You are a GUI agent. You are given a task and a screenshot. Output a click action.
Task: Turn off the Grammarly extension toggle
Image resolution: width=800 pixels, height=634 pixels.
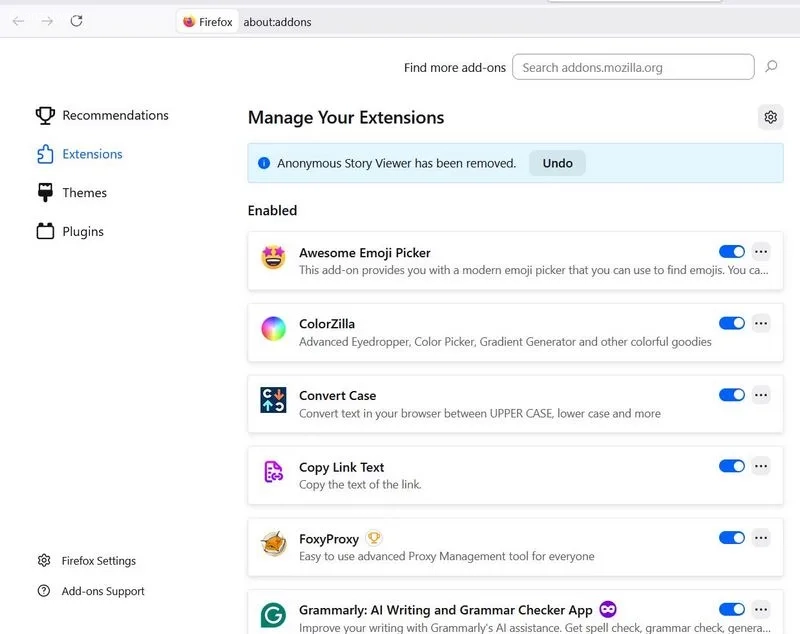click(x=732, y=609)
